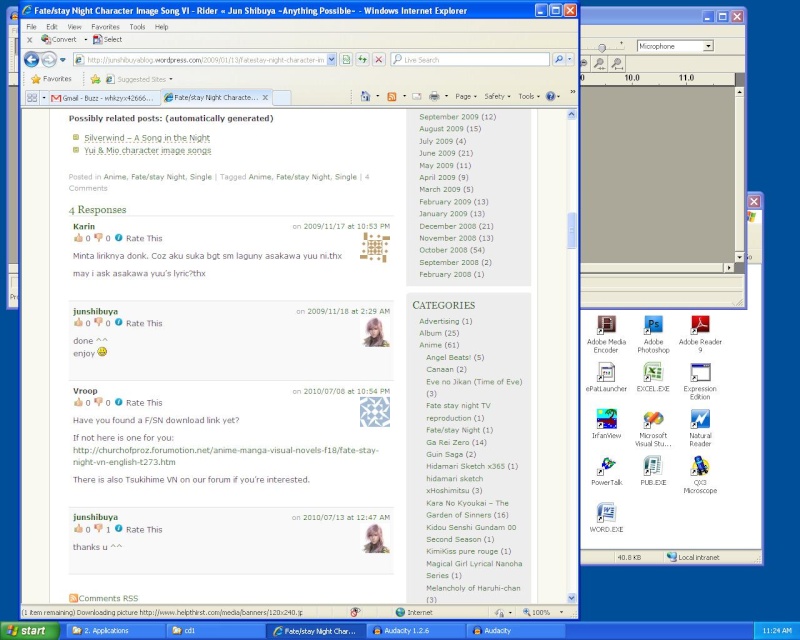Click the Comments RSS feed icon
The image size is (800, 640).
click(73, 598)
